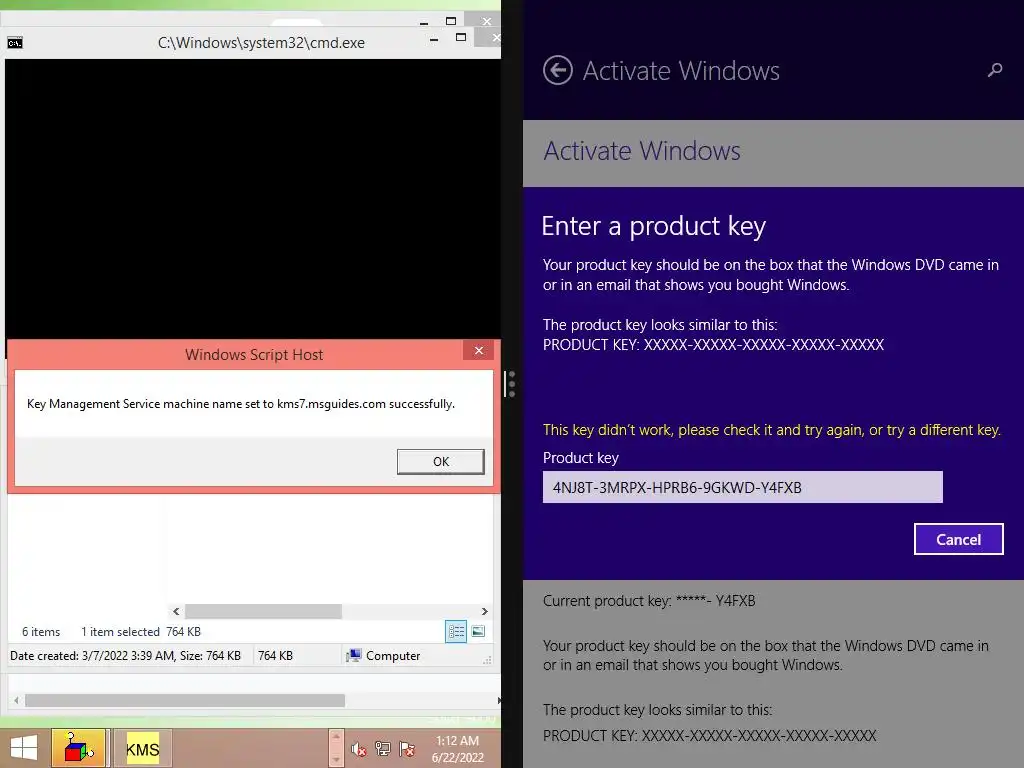The image size is (1024, 768).
Task: Switch Explorer to large icons view
Action: point(478,632)
